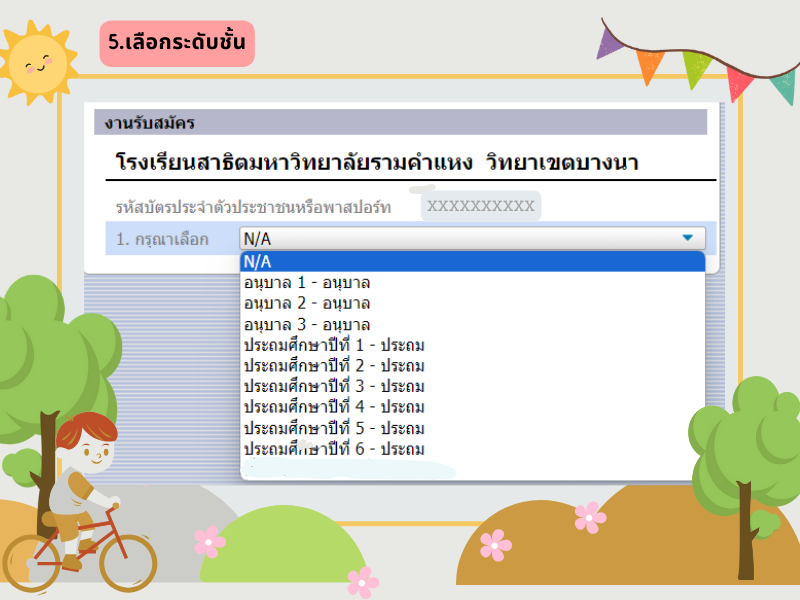
Task: Choose อนุบาล 1 - อนุบาล option
Action: (x=472, y=282)
